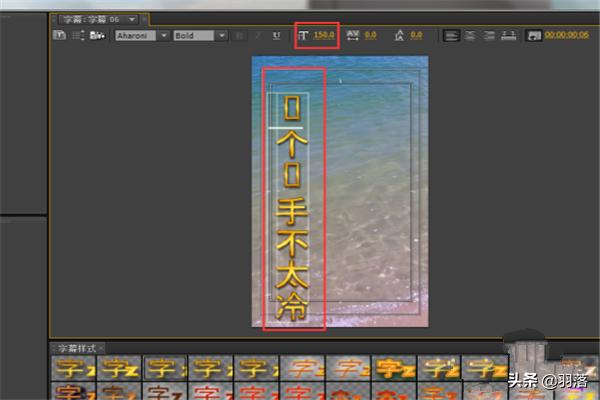Align text to the right
Image resolution: width=600 pixels, height=400 pixels.
pos(489,36)
